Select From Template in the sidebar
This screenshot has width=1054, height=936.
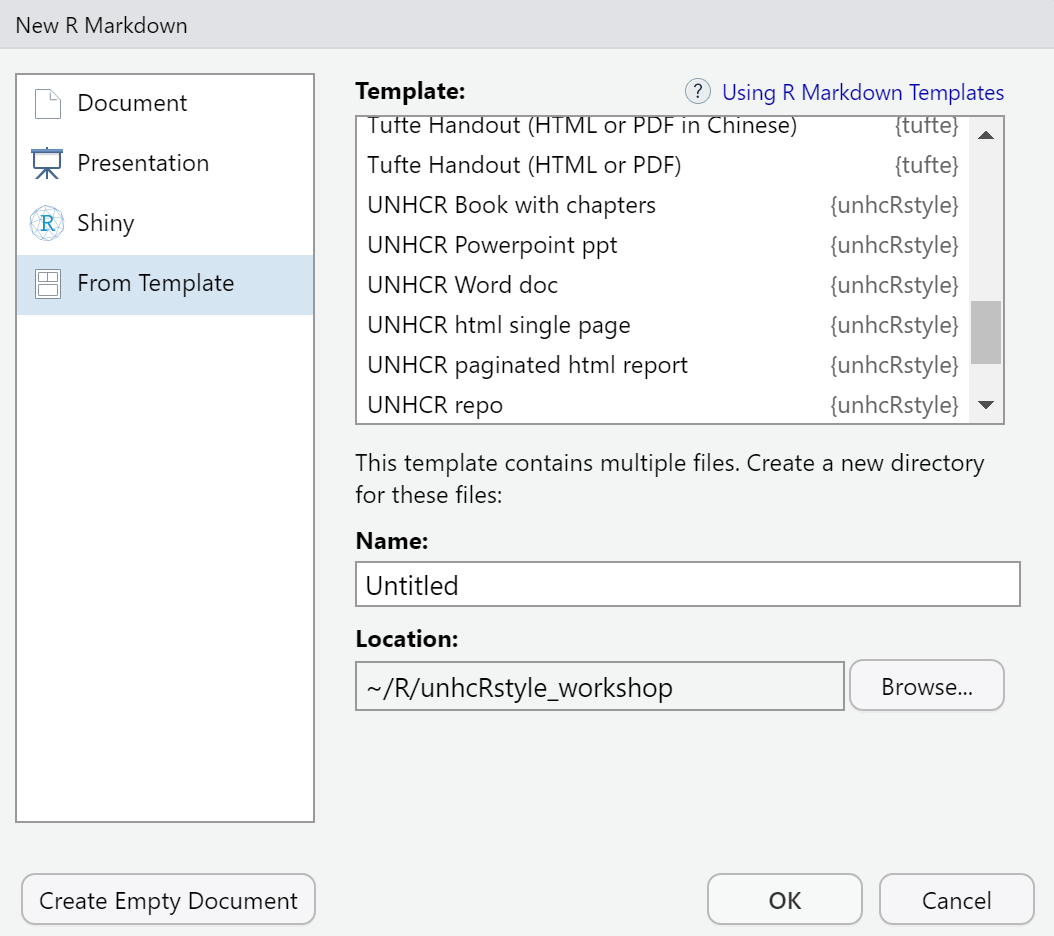(165, 284)
